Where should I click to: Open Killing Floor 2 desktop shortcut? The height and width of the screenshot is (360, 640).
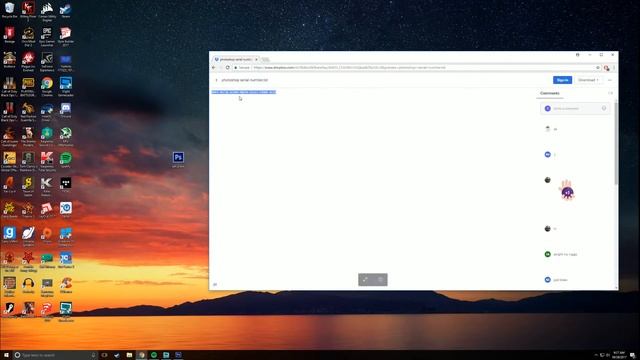(28, 10)
